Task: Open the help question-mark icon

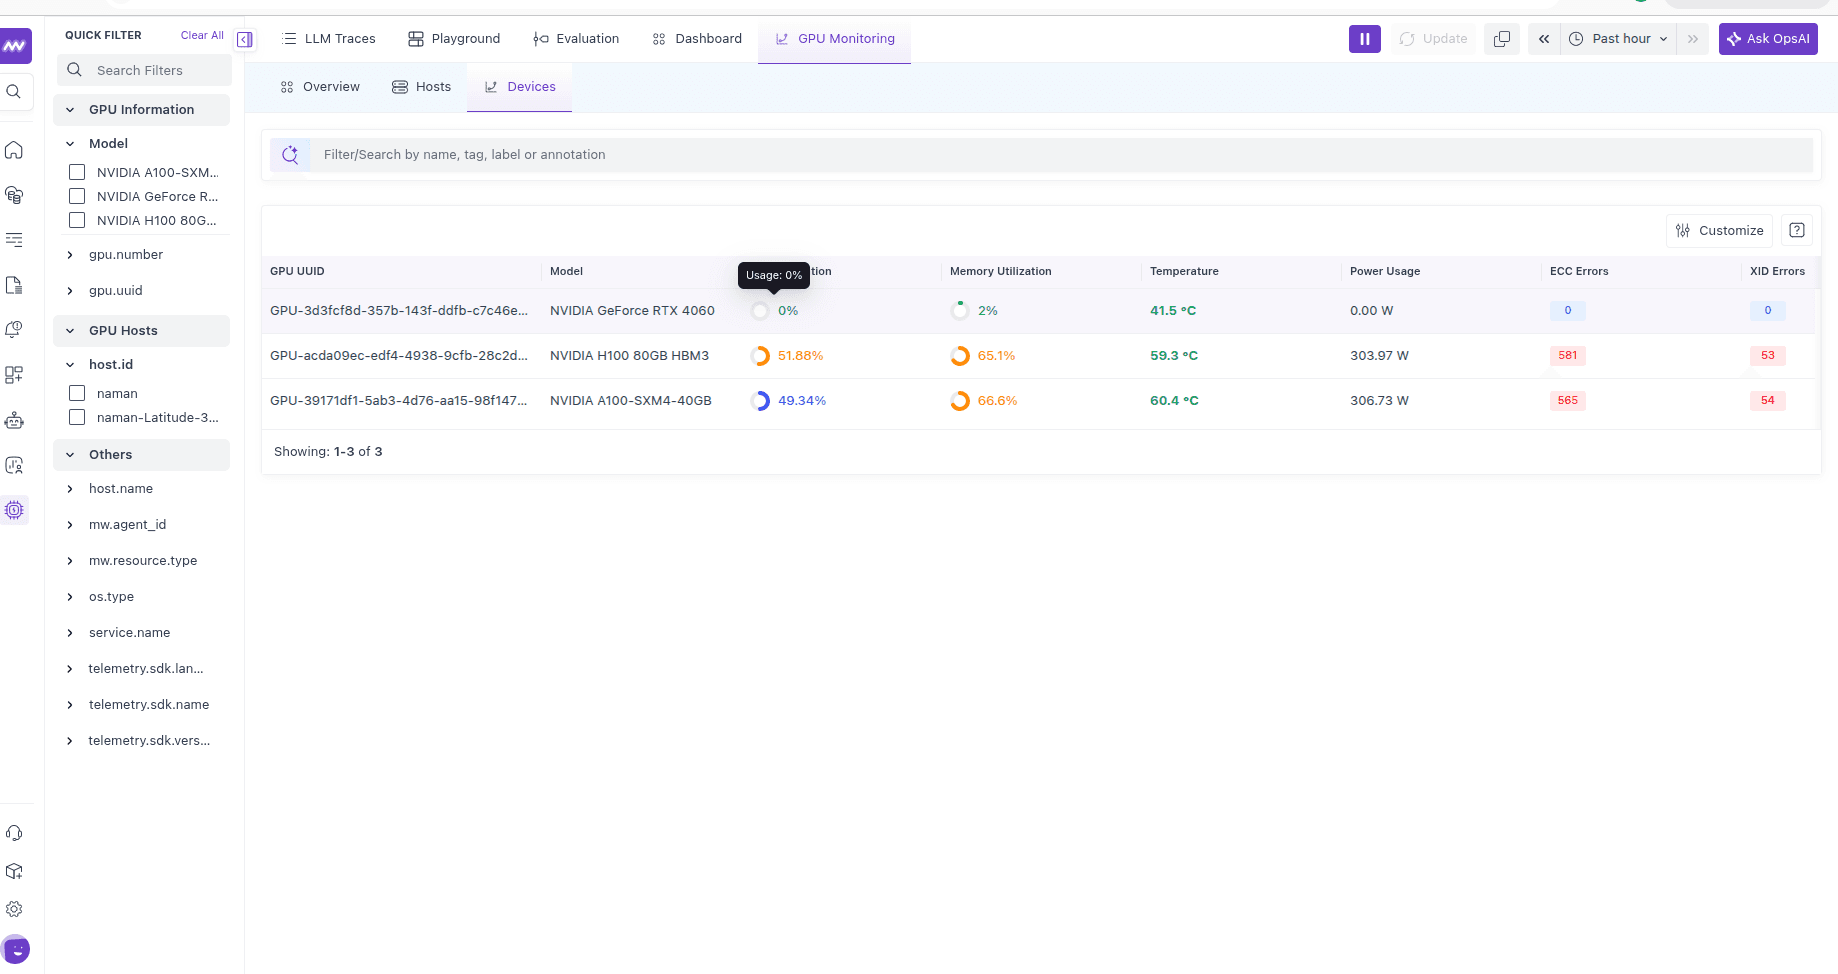Action: (x=1797, y=231)
